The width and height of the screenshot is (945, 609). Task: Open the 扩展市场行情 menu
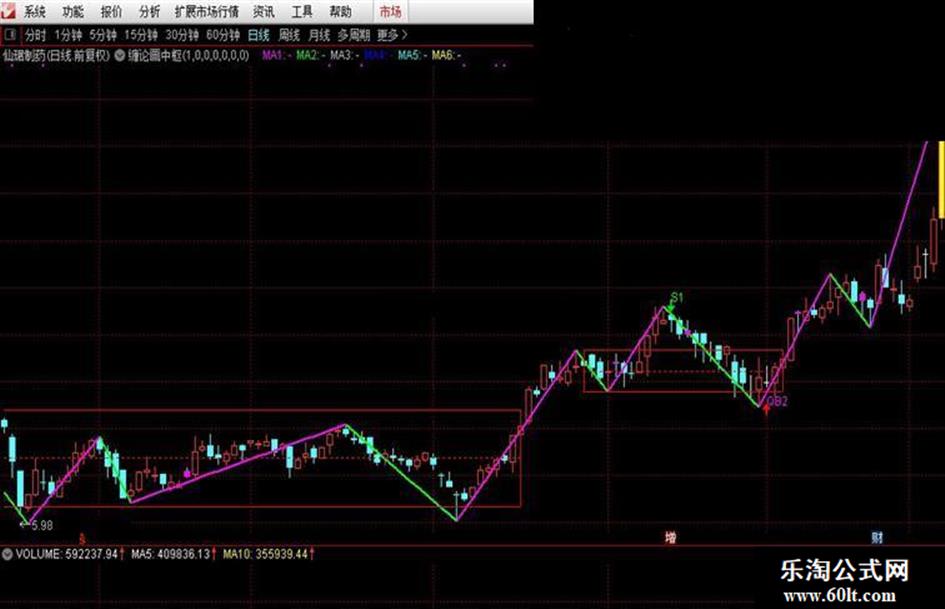point(207,11)
